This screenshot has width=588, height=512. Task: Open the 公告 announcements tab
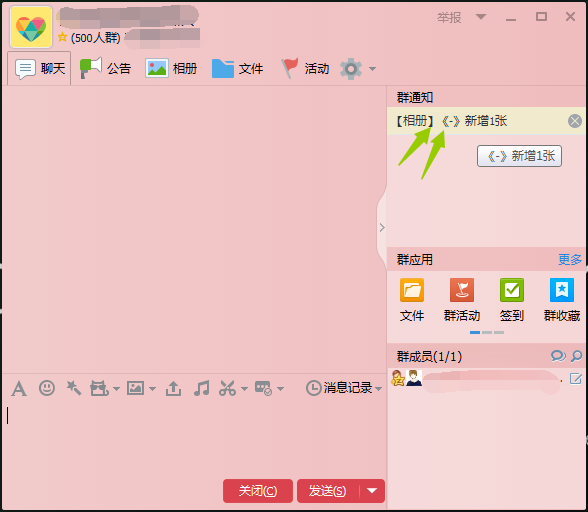(x=105, y=69)
